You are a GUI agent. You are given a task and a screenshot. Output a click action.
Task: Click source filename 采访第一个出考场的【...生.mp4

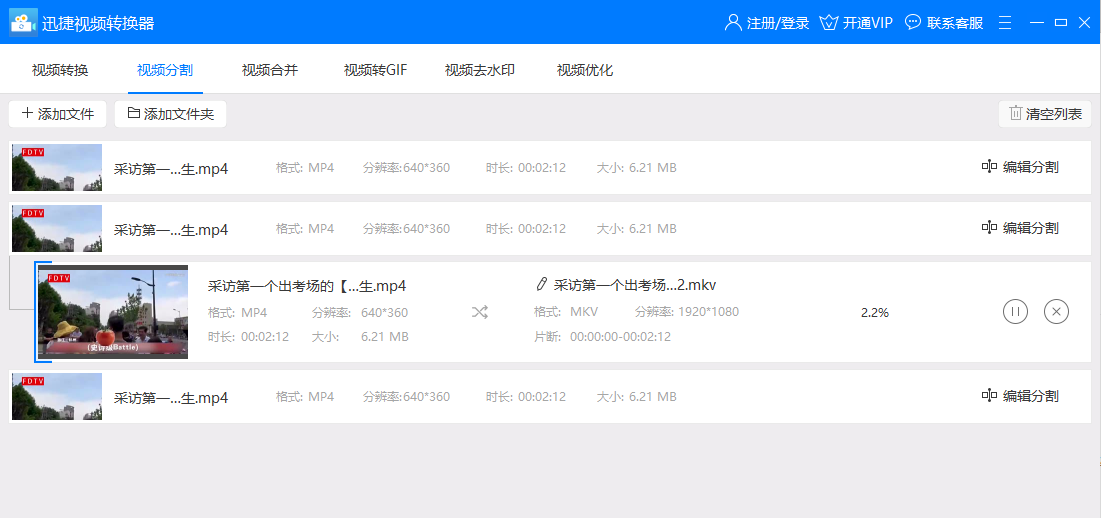pyautogui.click(x=307, y=286)
